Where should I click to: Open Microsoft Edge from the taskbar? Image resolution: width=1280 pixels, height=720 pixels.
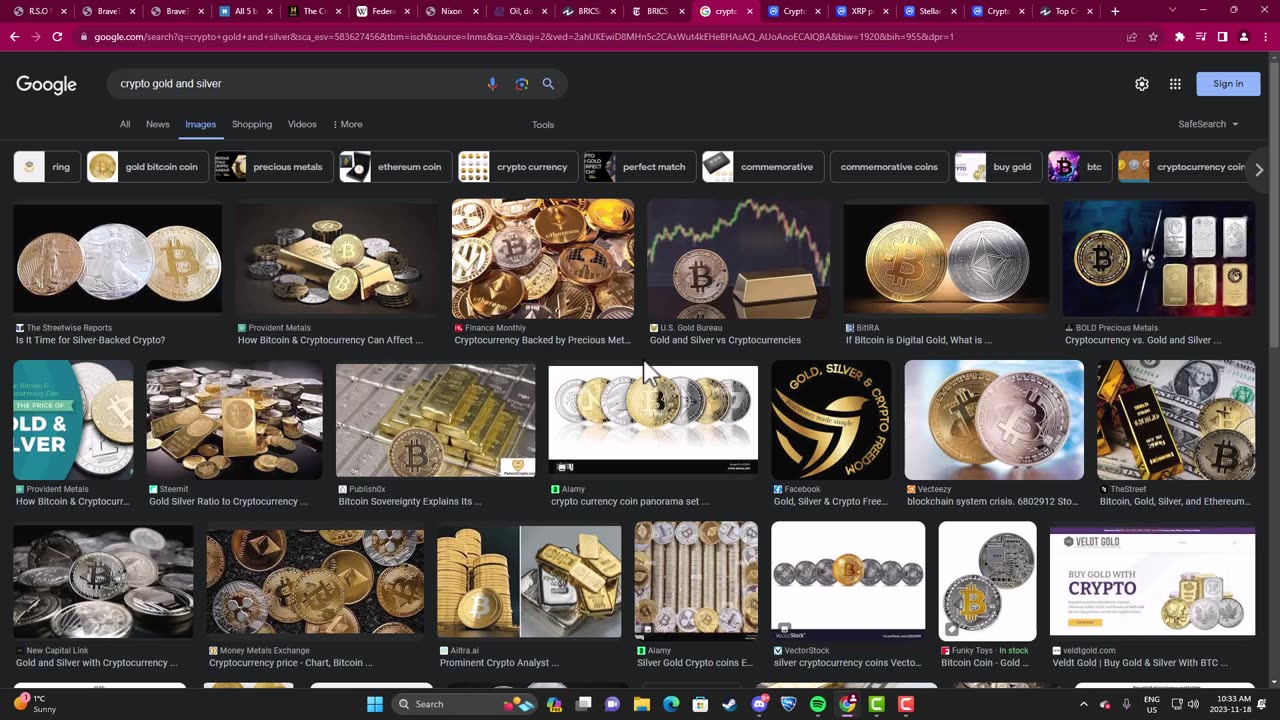(671, 704)
